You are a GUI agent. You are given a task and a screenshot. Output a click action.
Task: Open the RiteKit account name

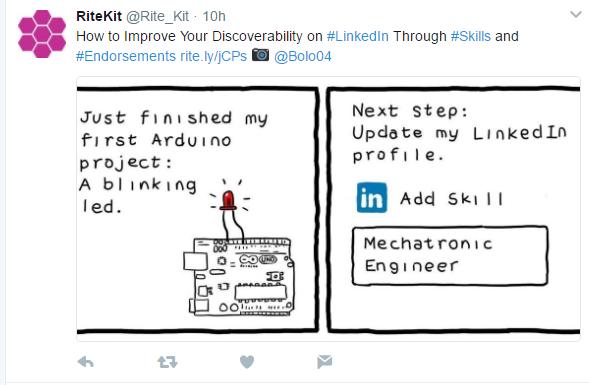tap(99, 16)
